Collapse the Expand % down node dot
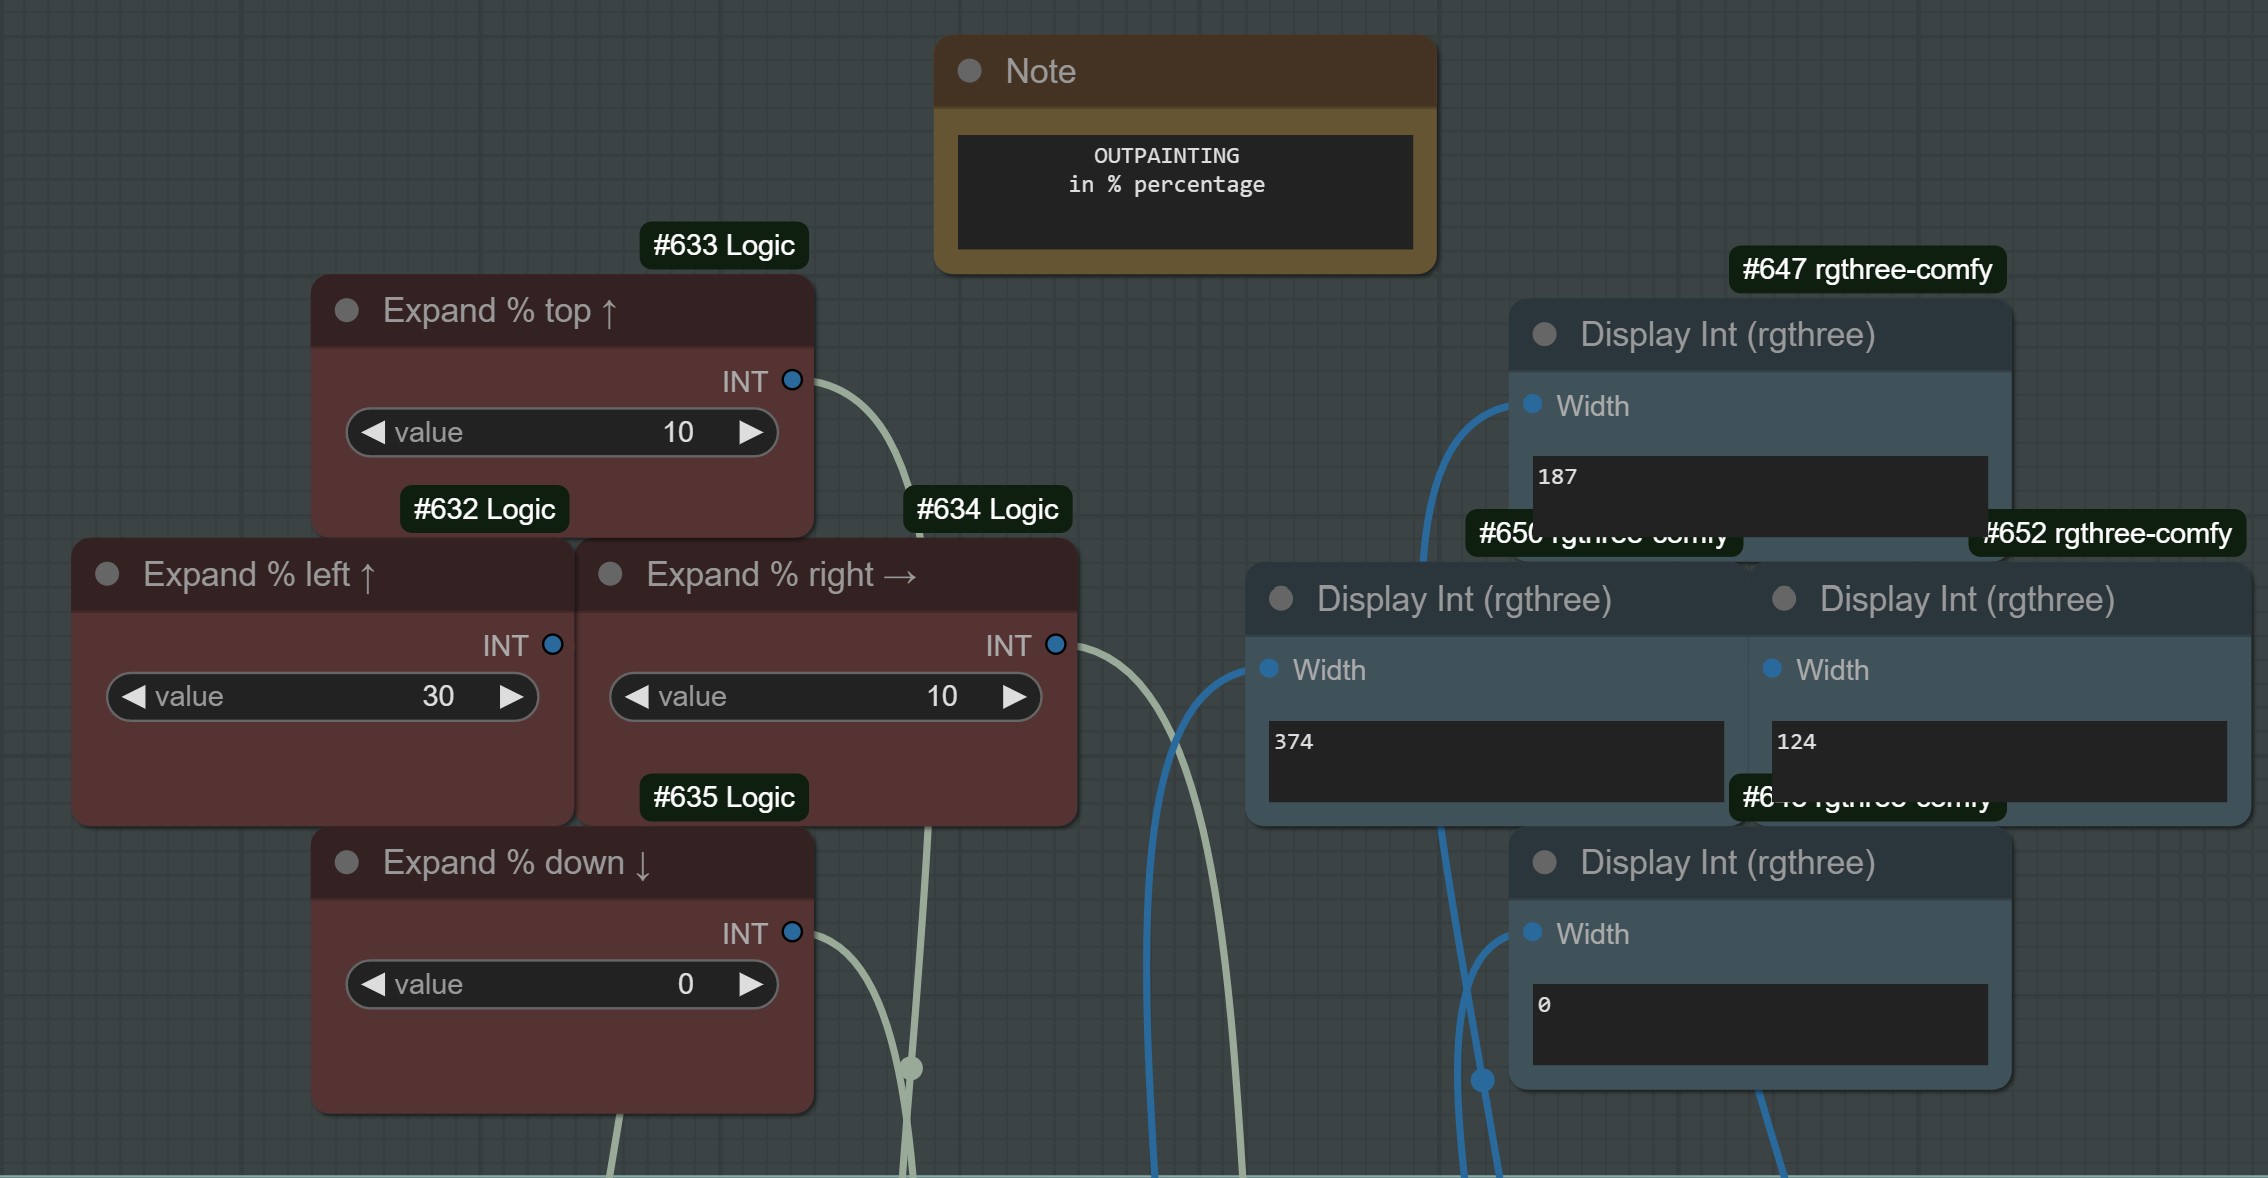The image size is (2268, 1178). point(347,862)
